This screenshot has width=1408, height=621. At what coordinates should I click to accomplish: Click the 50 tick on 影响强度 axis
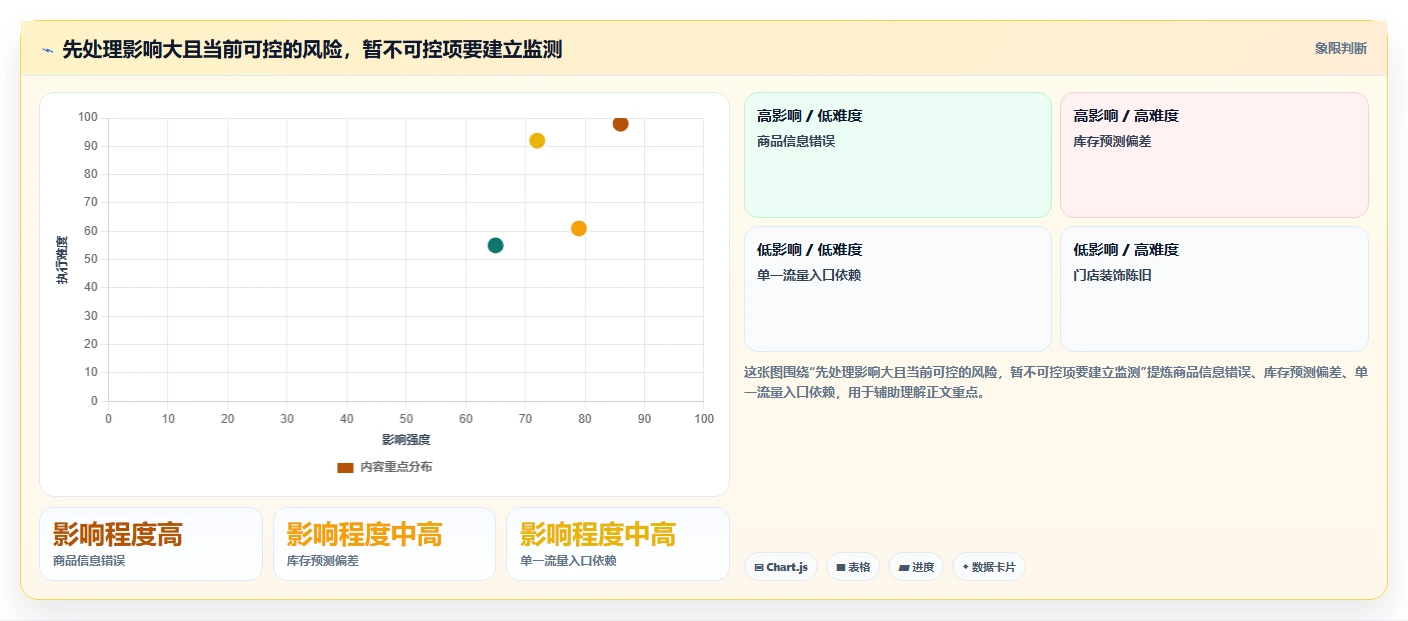point(406,418)
